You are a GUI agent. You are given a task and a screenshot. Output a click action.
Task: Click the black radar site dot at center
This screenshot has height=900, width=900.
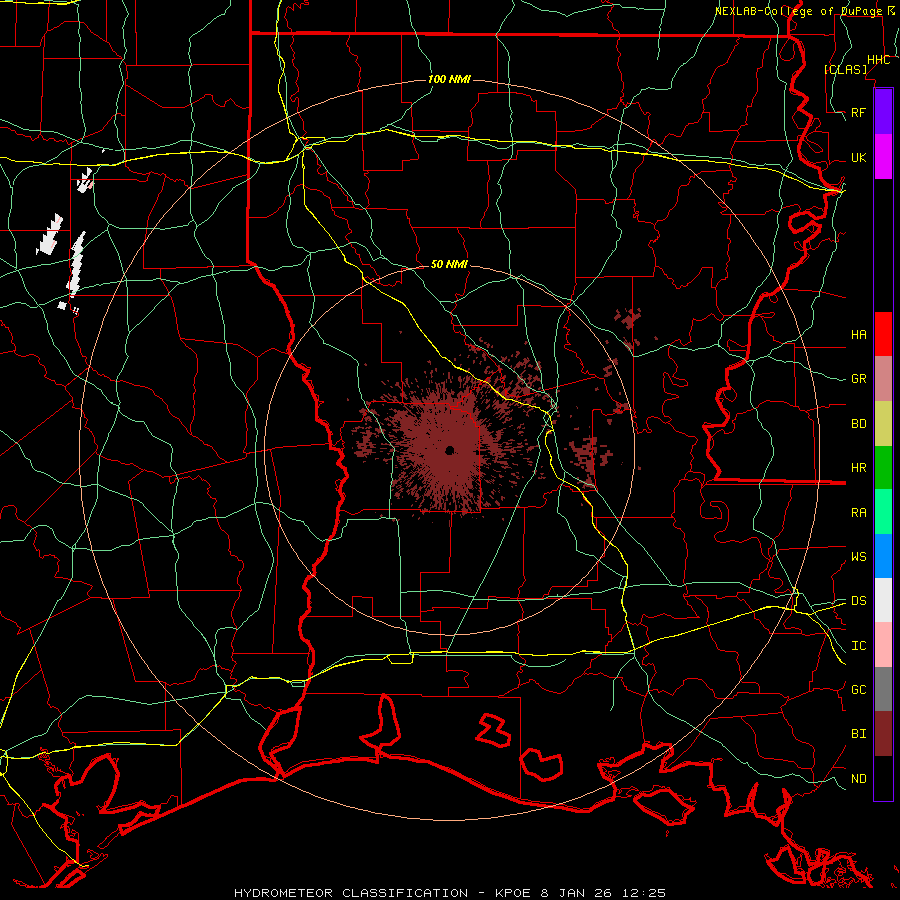pyautogui.click(x=449, y=450)
